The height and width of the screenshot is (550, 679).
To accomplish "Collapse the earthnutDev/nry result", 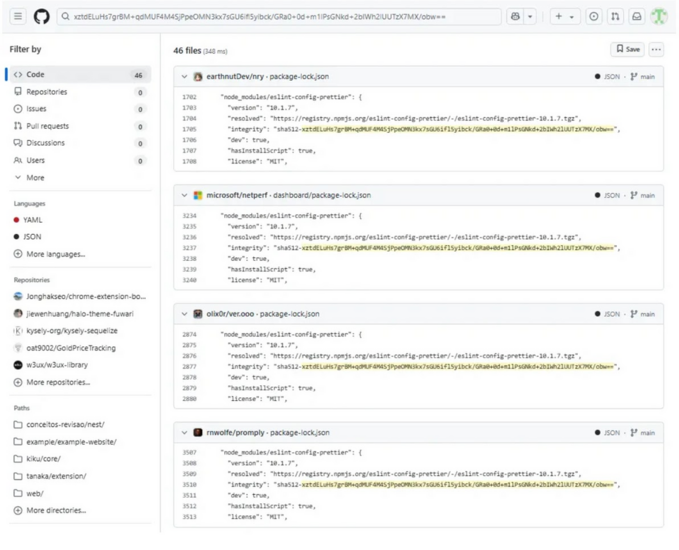I will [184, 77].
